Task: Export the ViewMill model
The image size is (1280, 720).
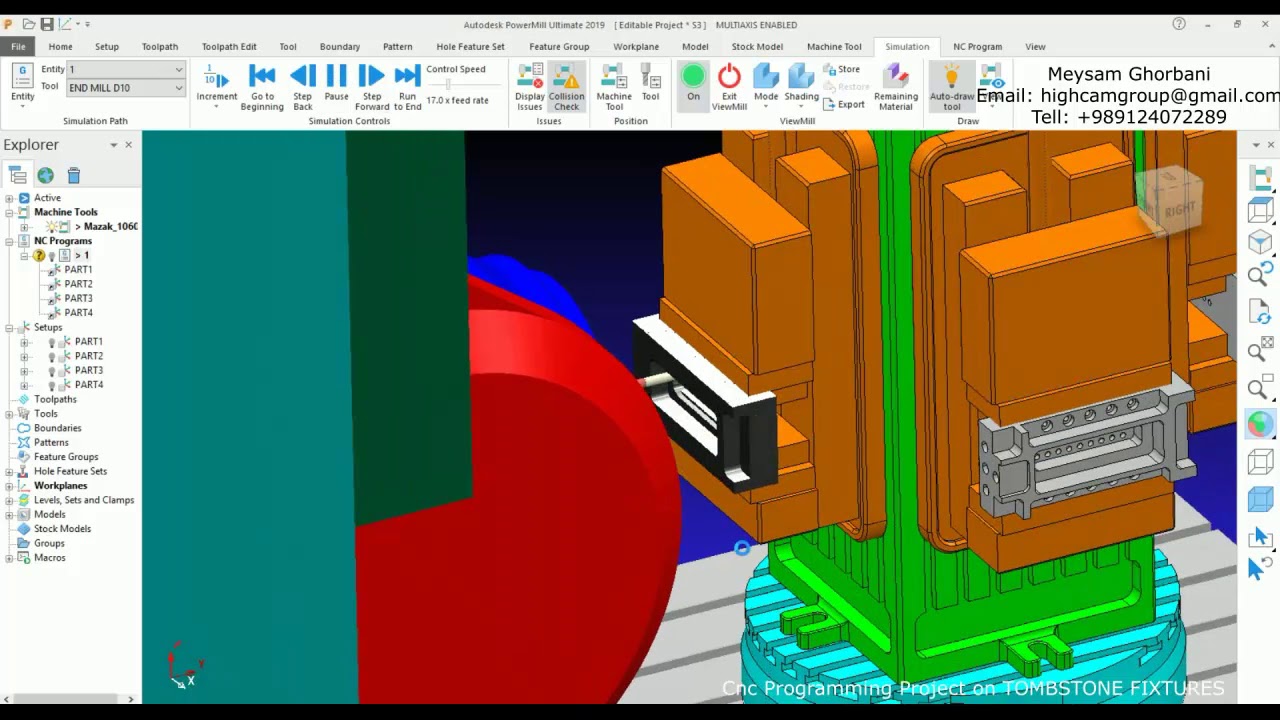Action: [843, 104]
